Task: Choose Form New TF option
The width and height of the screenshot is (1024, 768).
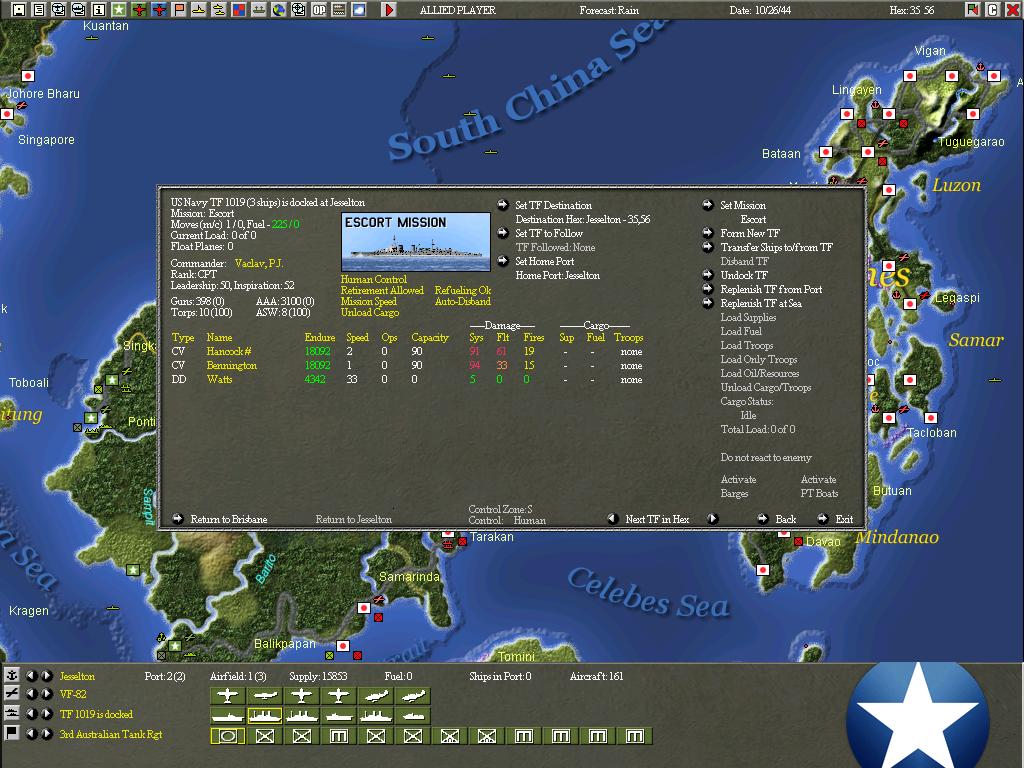Action: (x=750, y=233)
